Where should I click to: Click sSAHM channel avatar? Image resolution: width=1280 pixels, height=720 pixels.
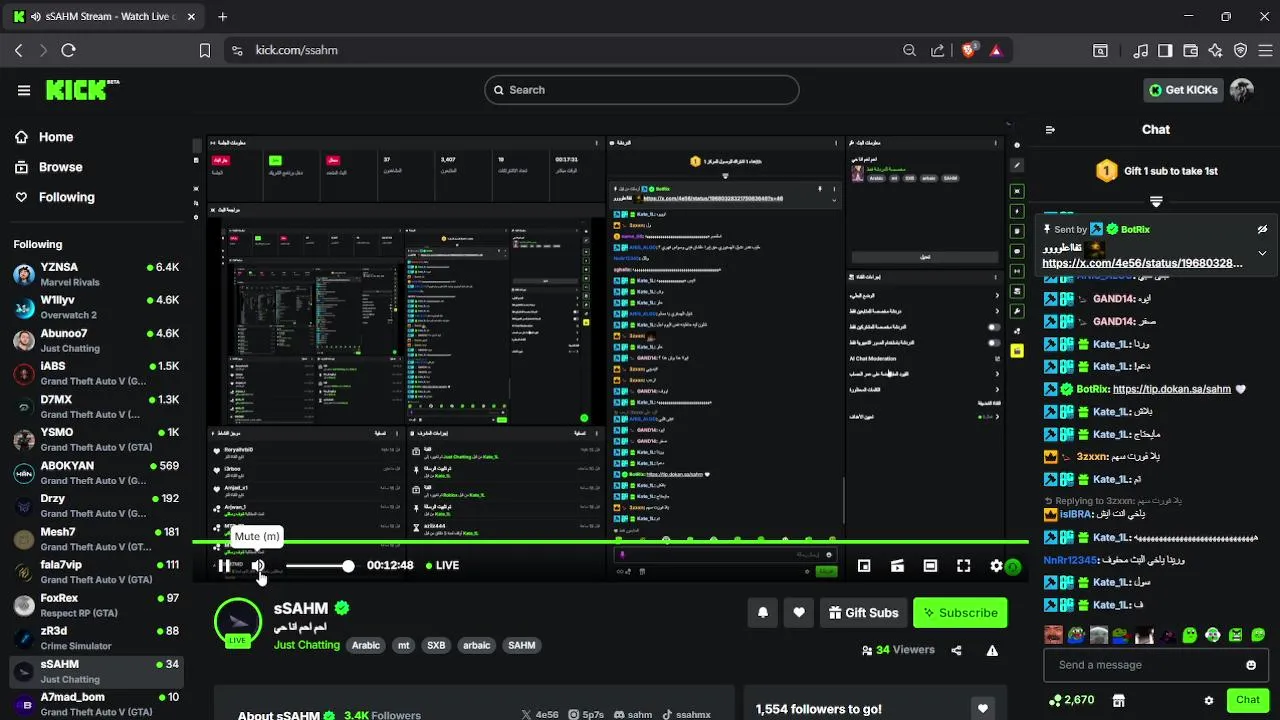coord(238,621)
